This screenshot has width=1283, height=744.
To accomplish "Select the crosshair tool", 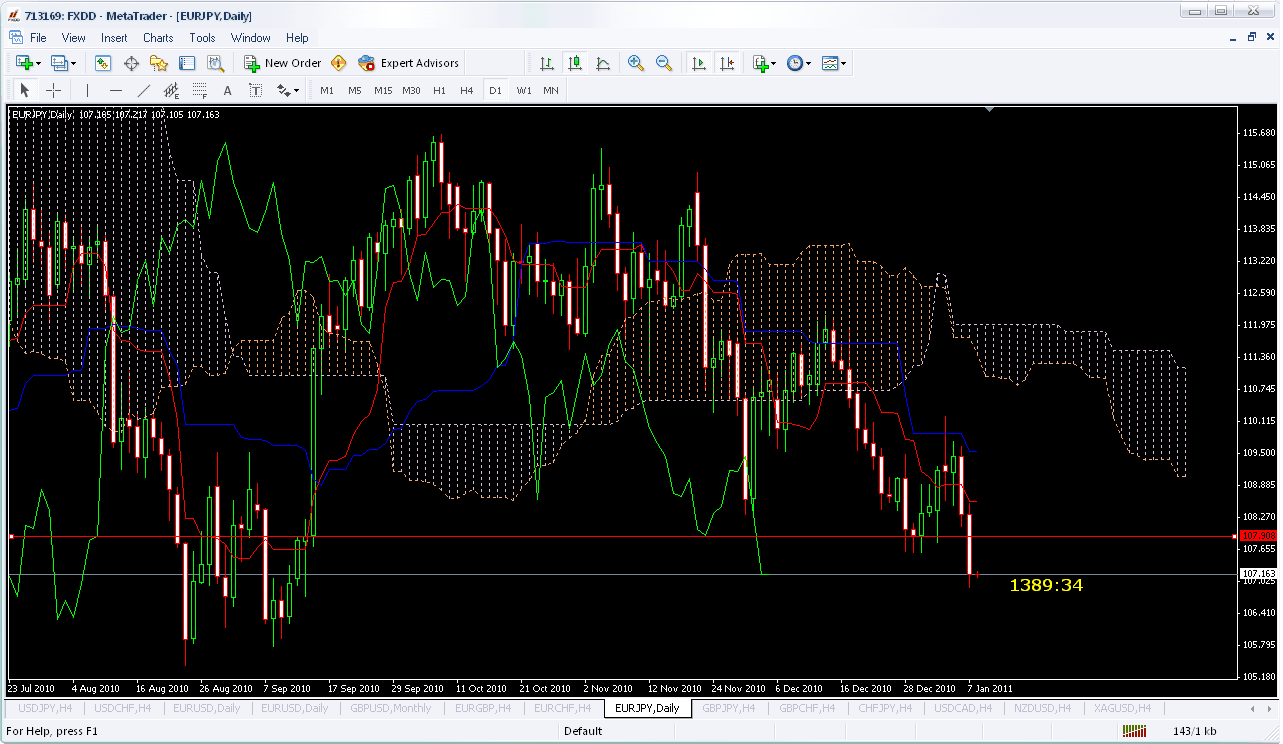I will [x=54, y=90].
